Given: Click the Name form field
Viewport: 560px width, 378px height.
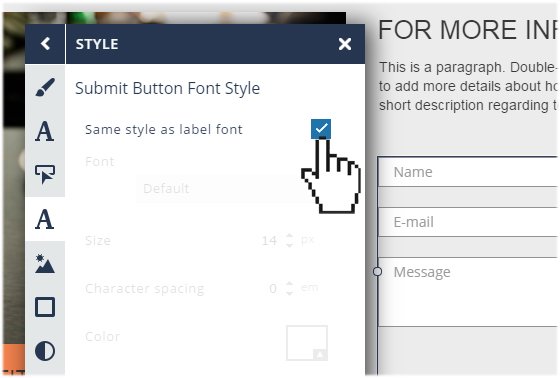Looking at the screenshot, I should click(x=468, y=172).
